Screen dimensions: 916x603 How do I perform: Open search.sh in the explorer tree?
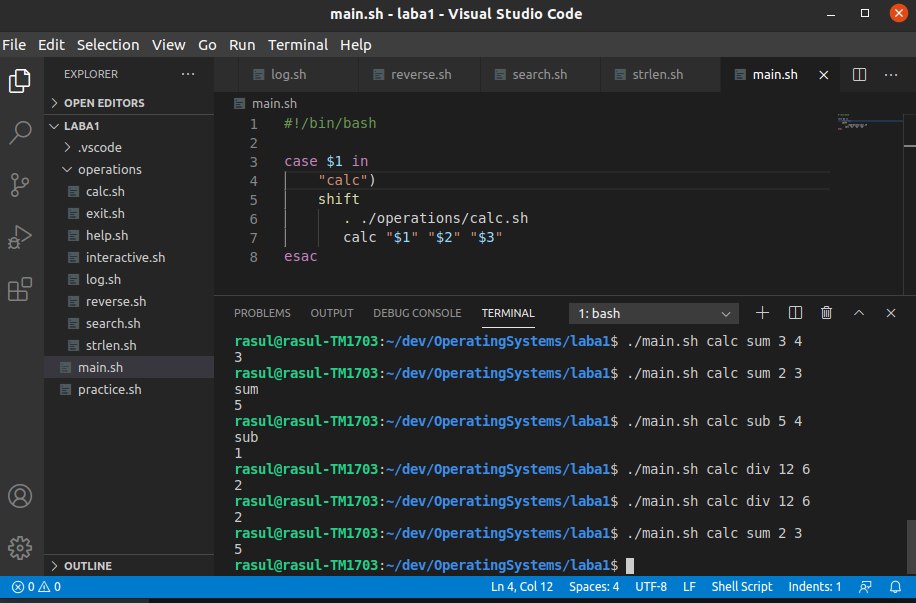pos(129,324)
